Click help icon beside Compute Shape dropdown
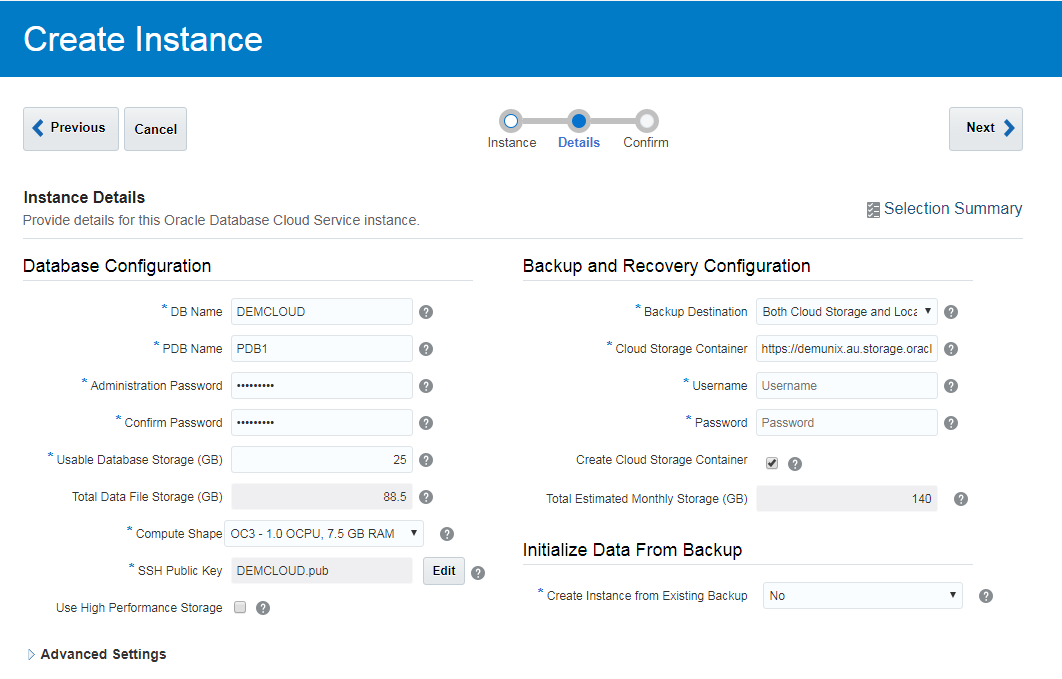 pos(447,534)
